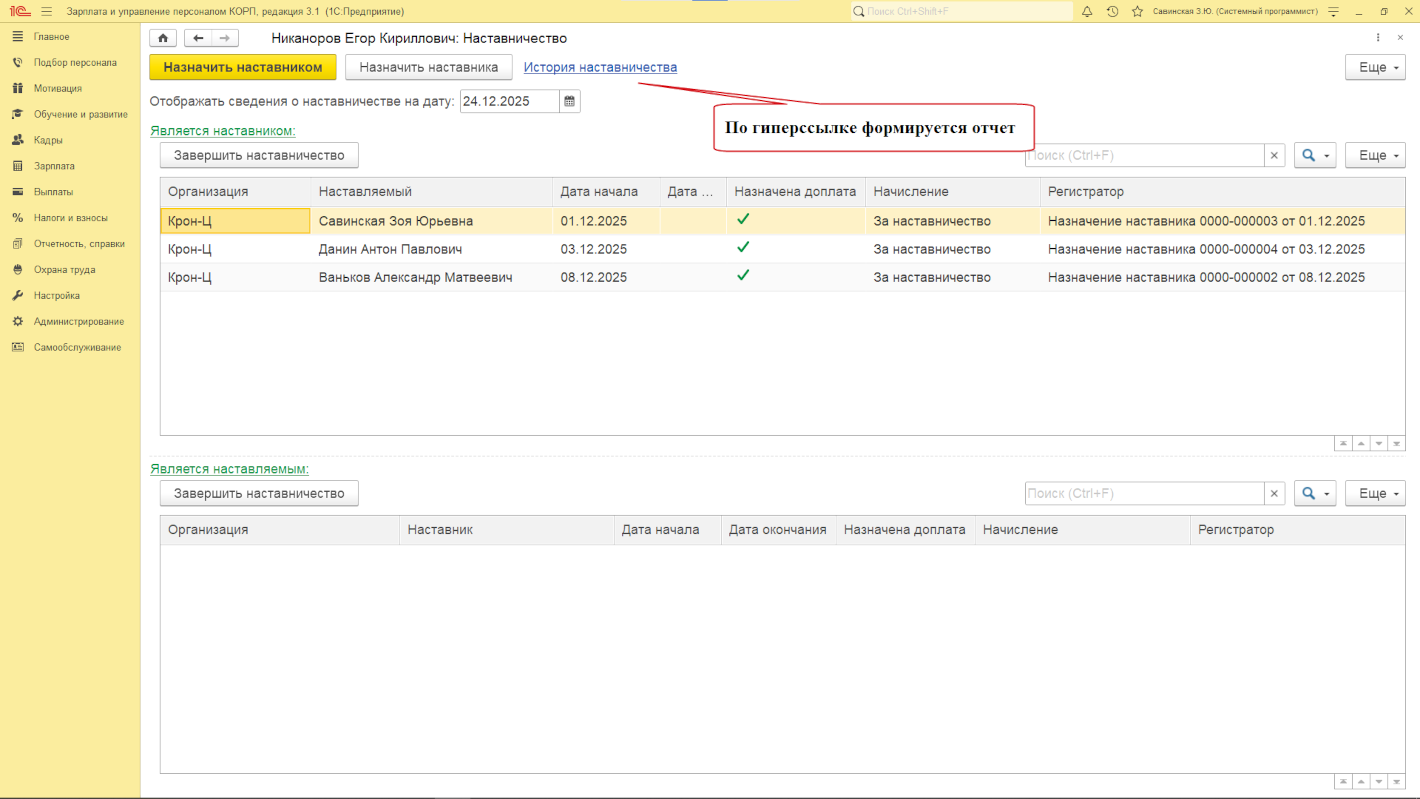Open the Кадры section in sidebar
1420x799 pixels.
48,140
